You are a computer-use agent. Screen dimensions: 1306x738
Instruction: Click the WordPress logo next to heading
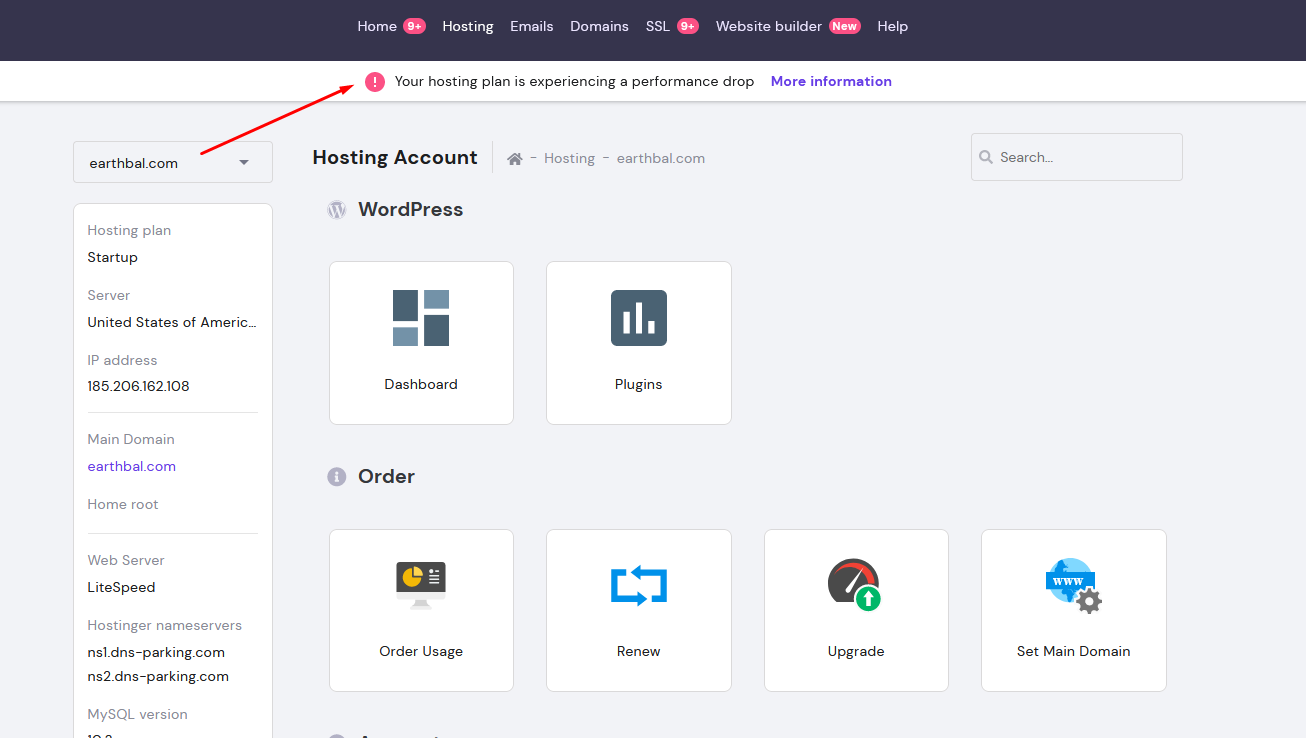tap(337, 210)
